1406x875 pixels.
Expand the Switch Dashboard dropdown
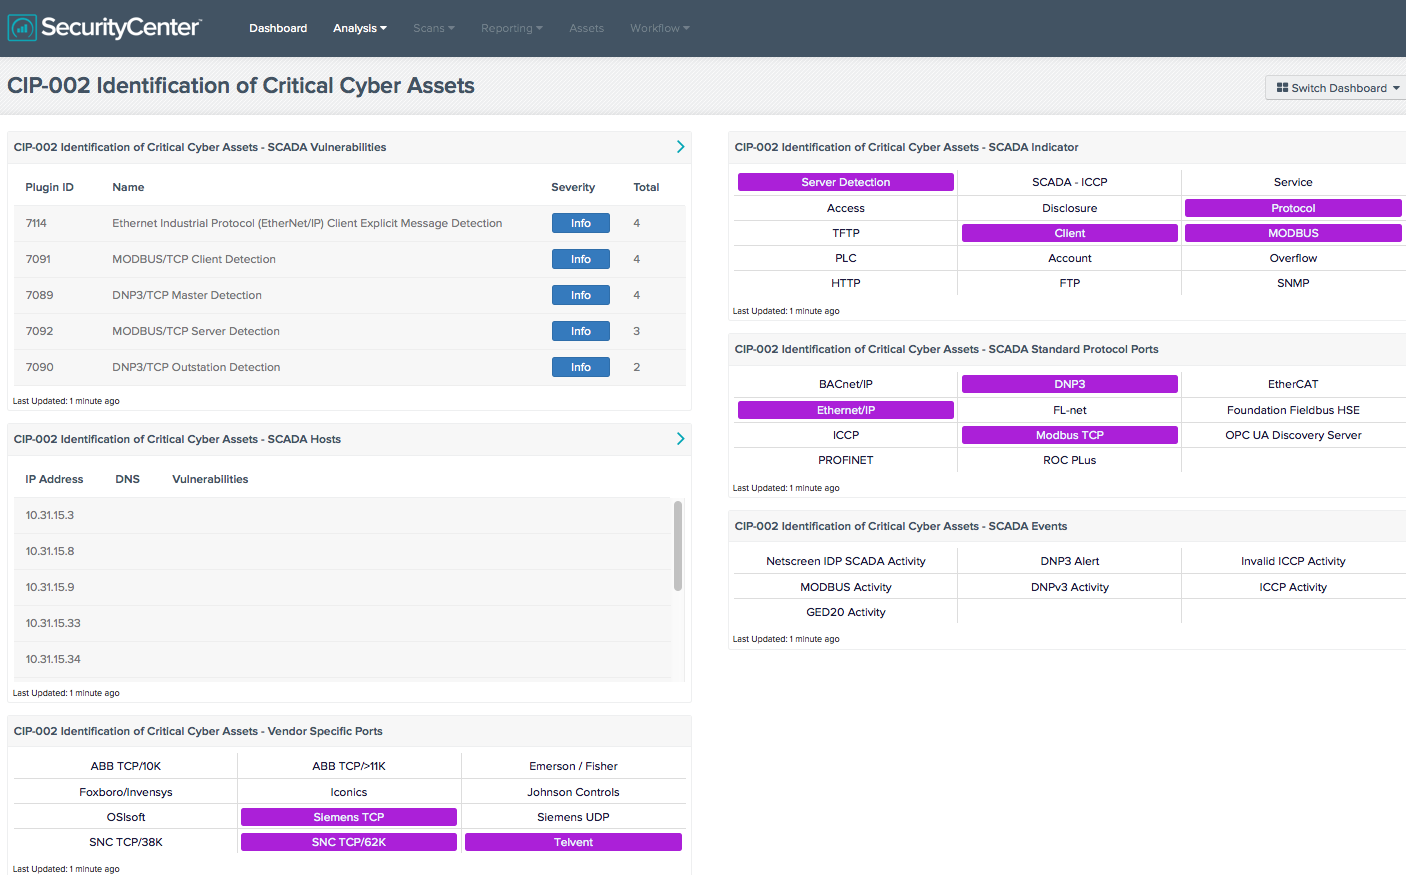click(1335, 88)
